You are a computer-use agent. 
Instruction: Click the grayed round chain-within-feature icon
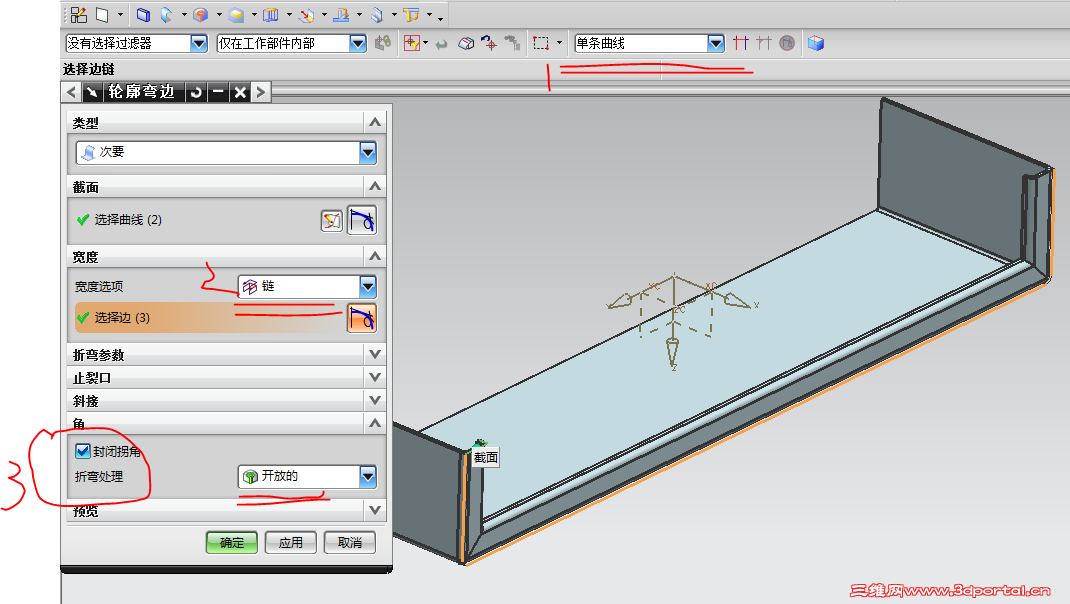pos(787,43)
